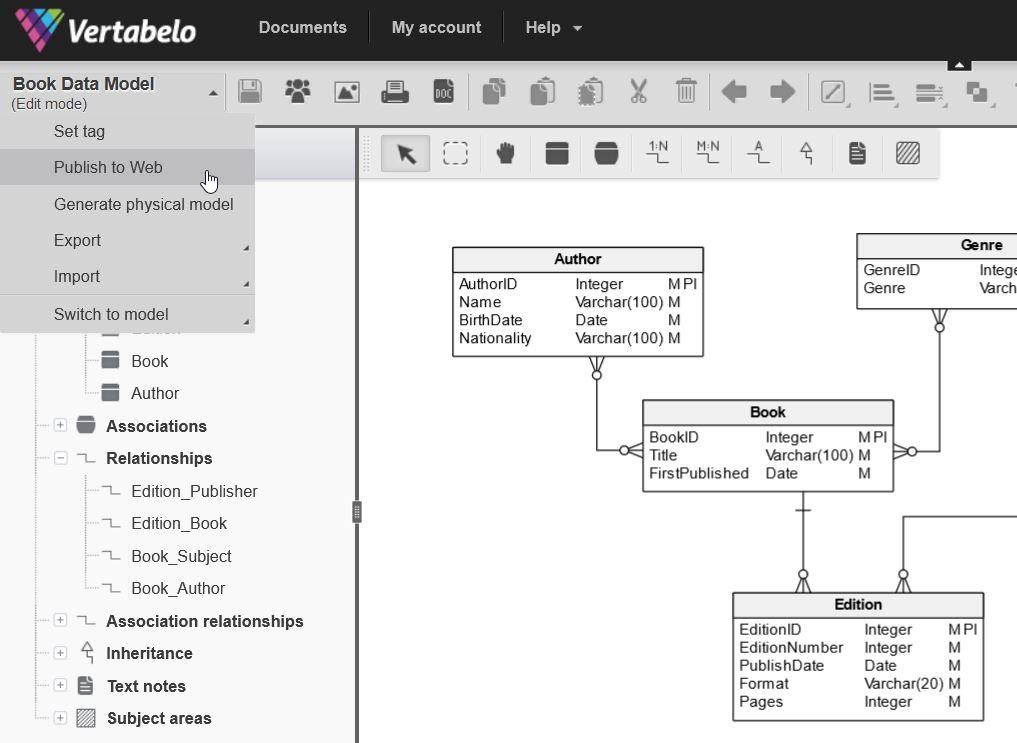
Task: Collapse the top toolbar with up arrow
Action: coord(959,65)
